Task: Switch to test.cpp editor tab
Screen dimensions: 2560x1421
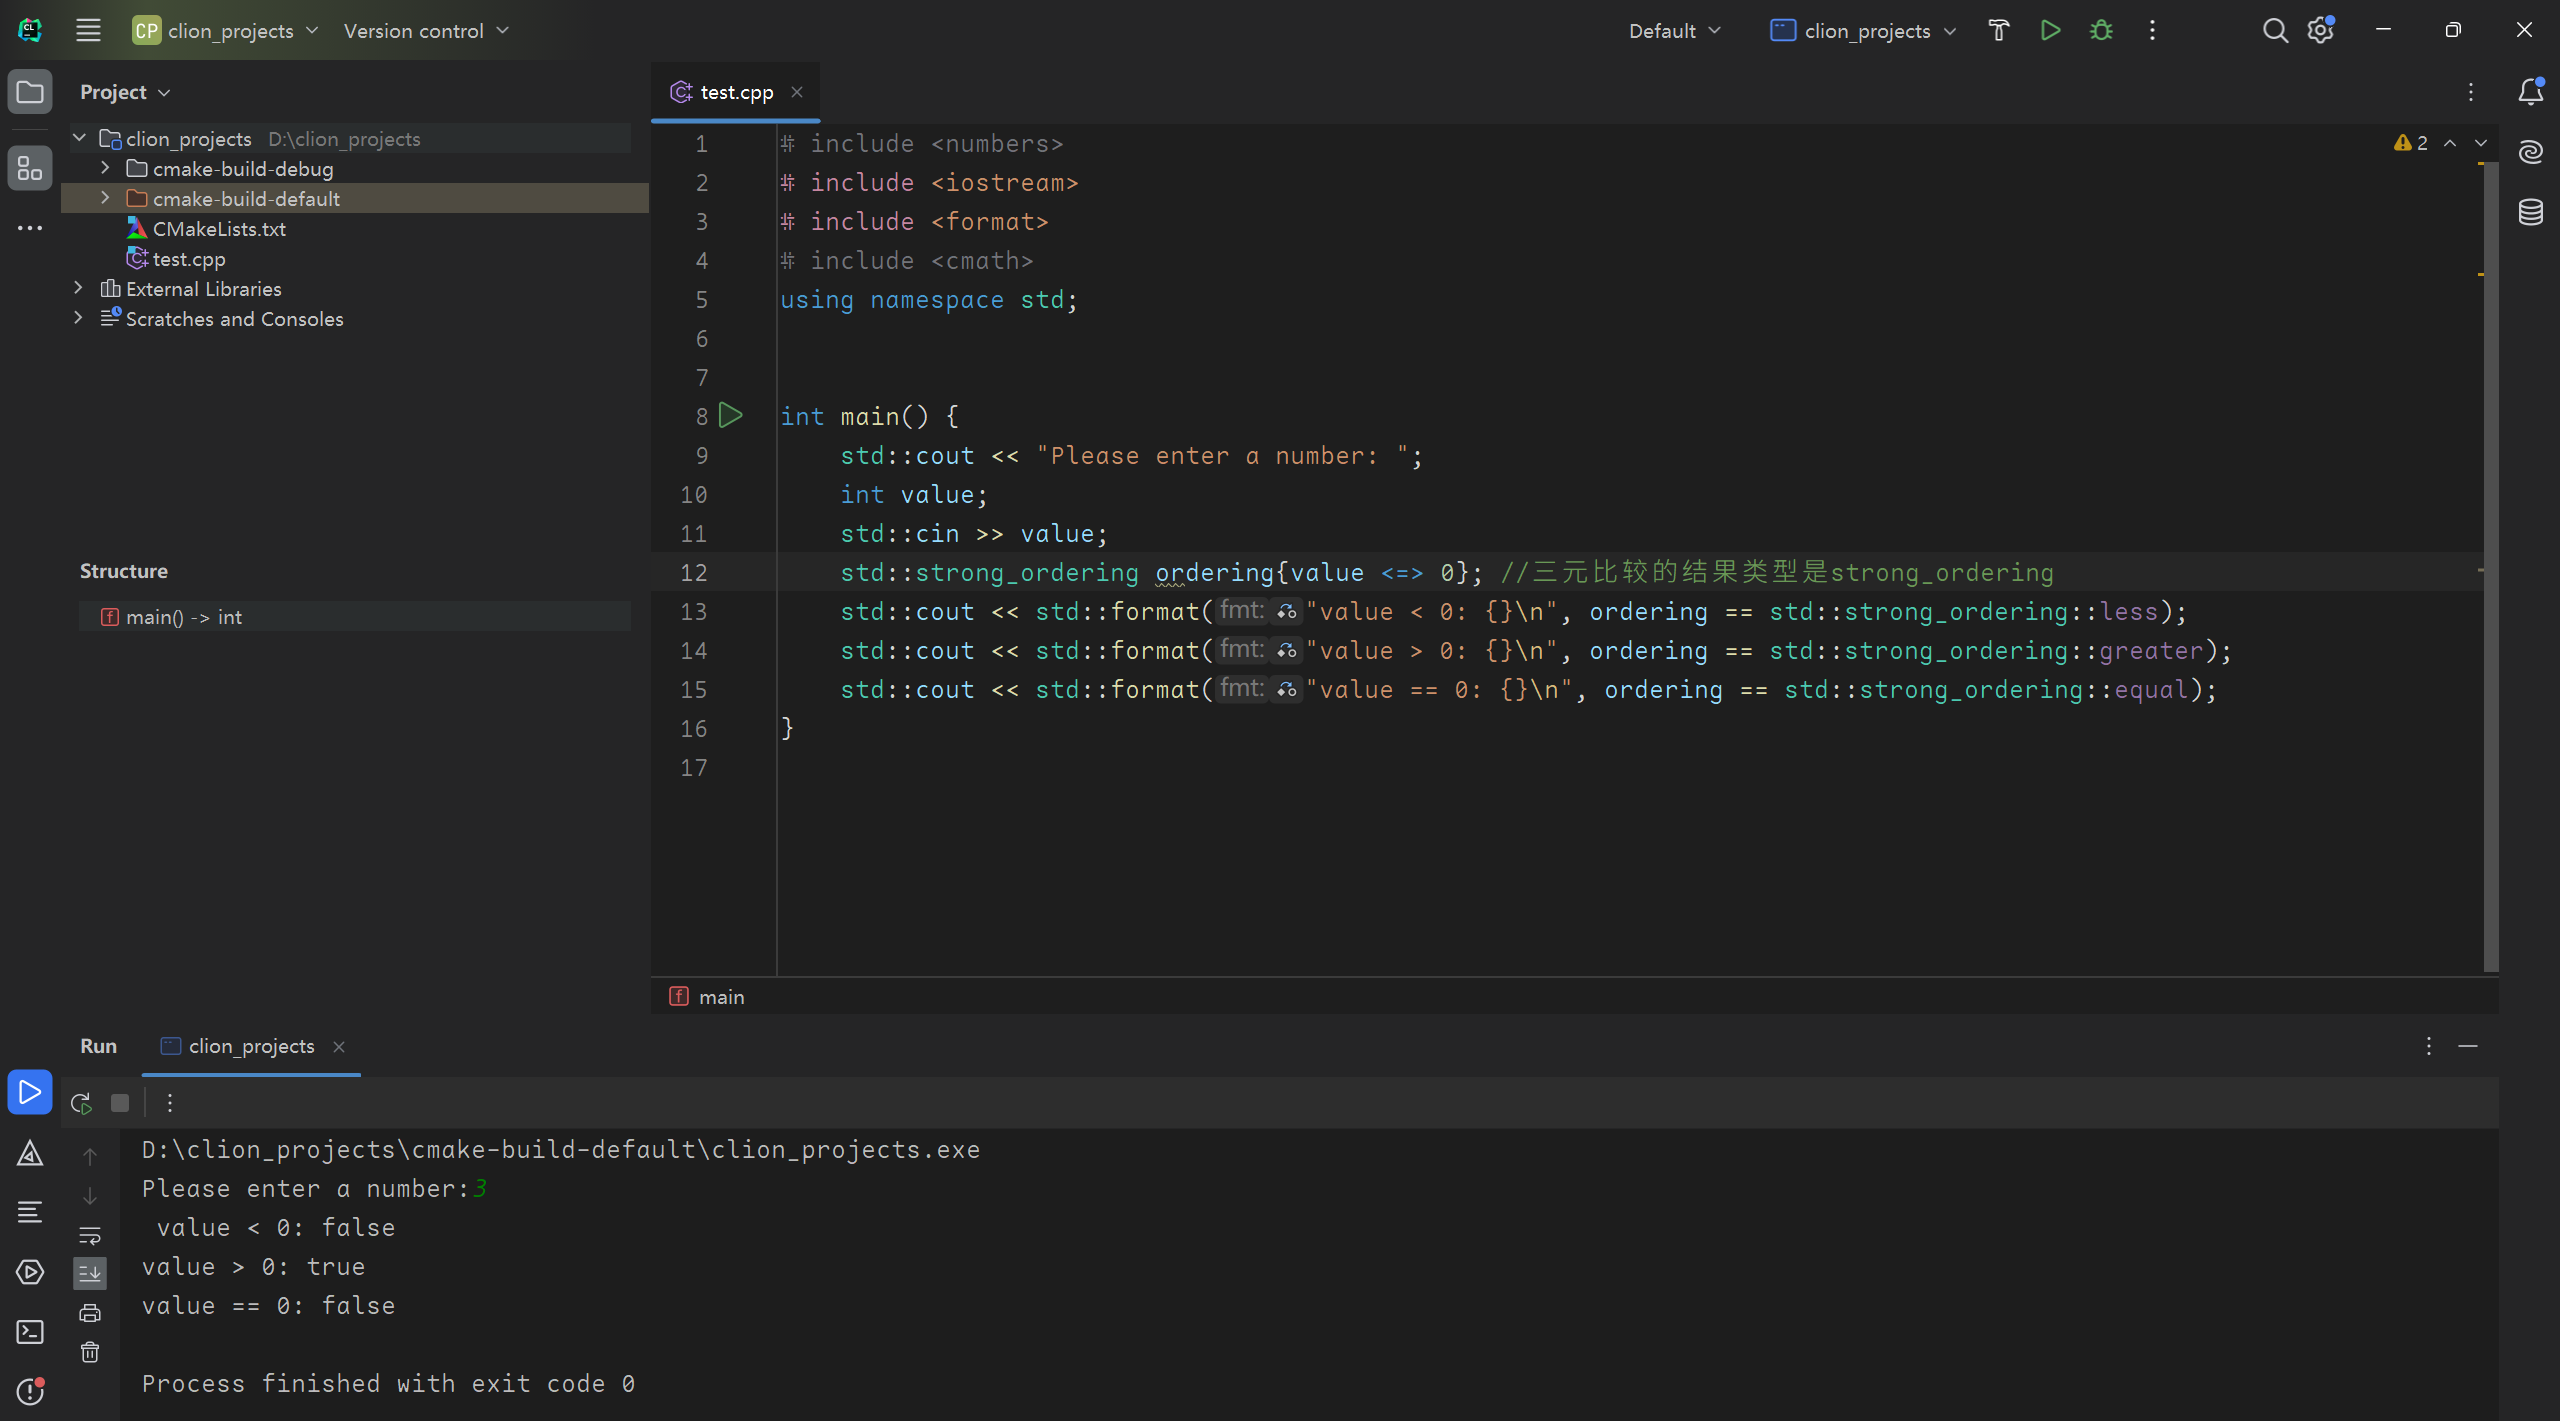Action: (x=736, y=92)
